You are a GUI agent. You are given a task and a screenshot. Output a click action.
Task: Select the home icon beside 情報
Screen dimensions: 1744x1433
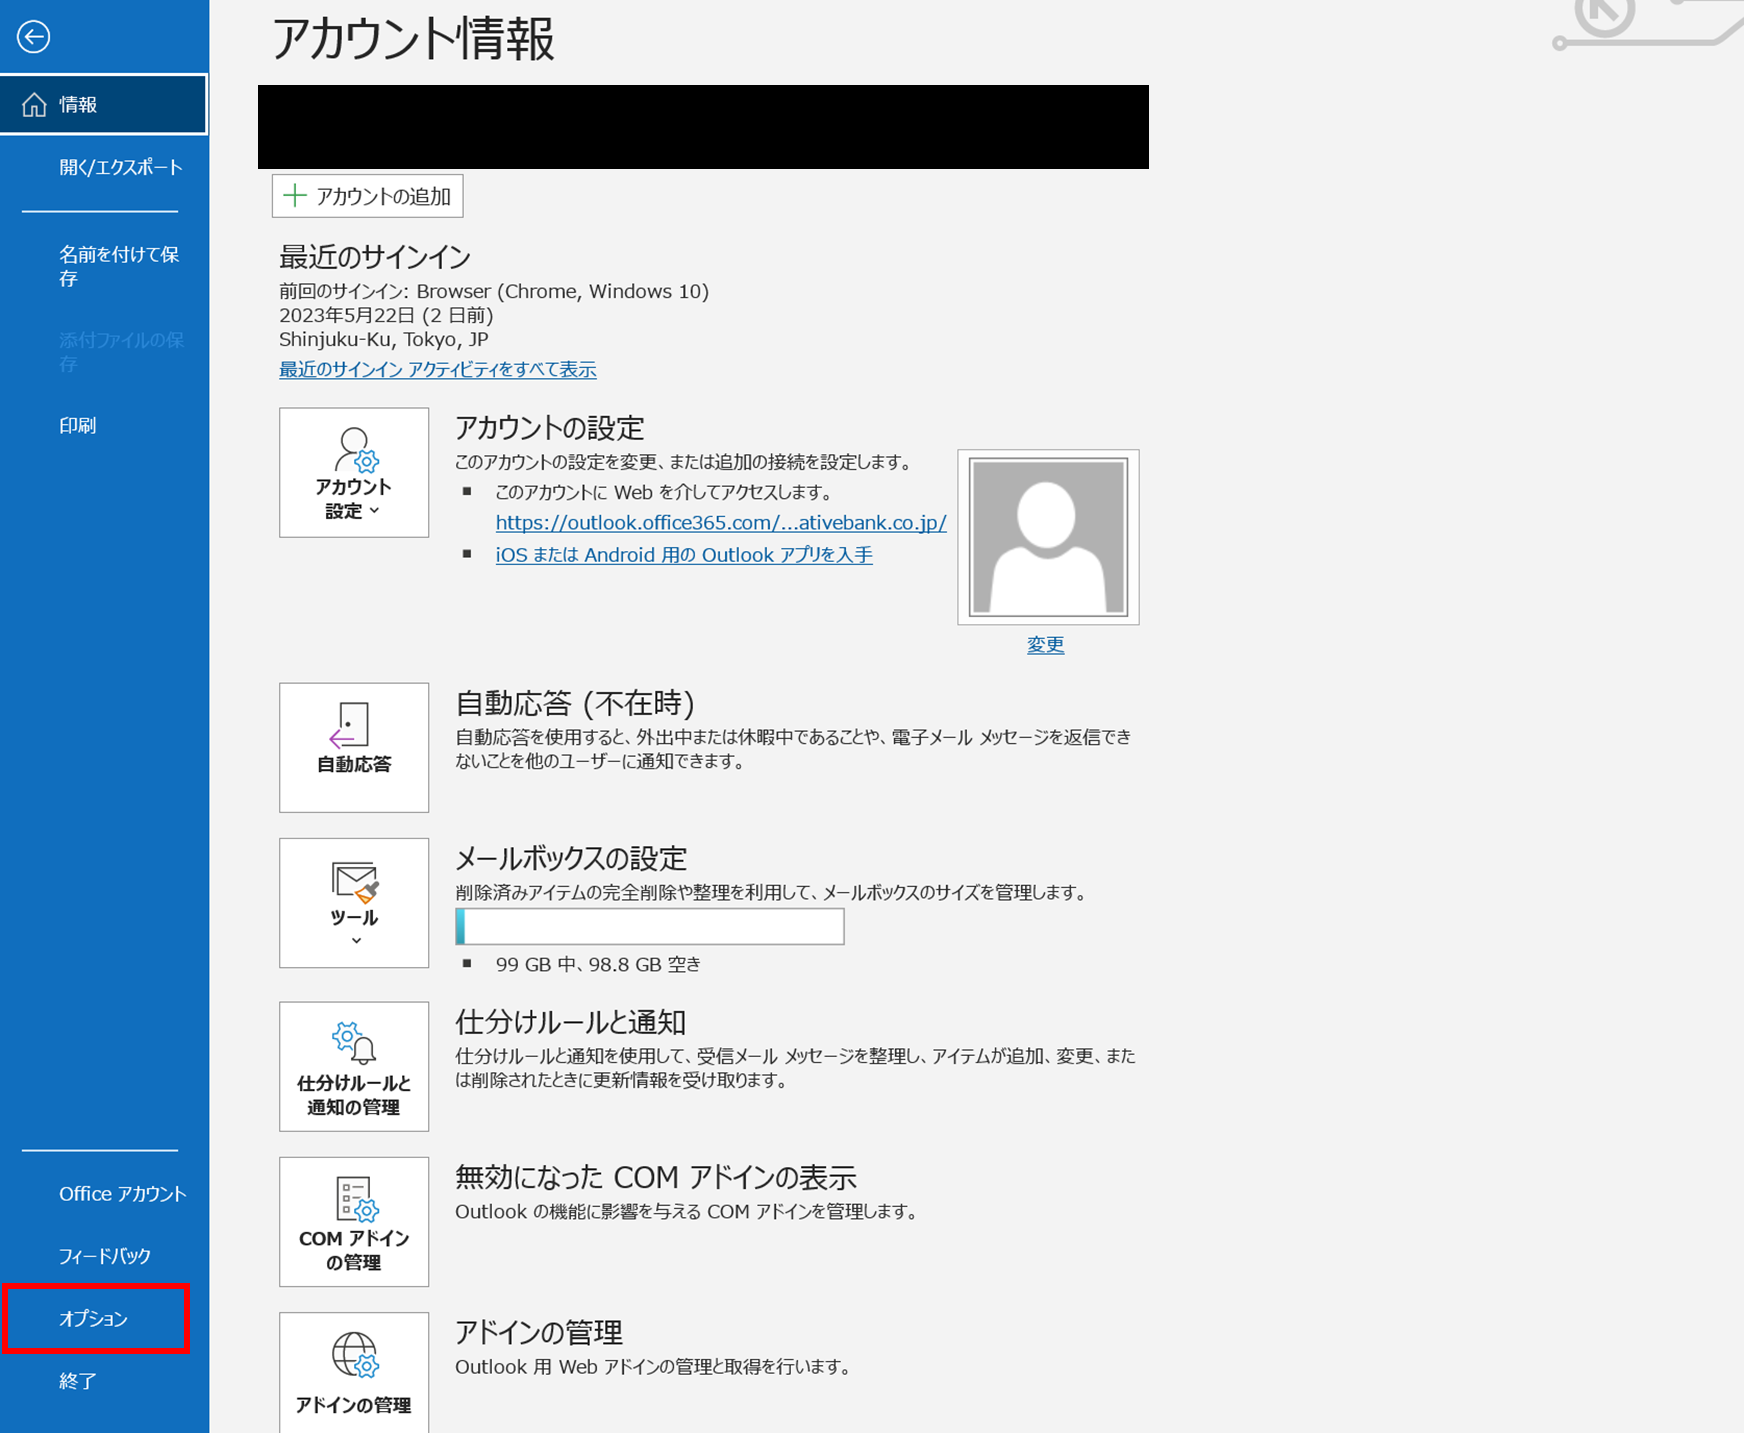point(35,105)
